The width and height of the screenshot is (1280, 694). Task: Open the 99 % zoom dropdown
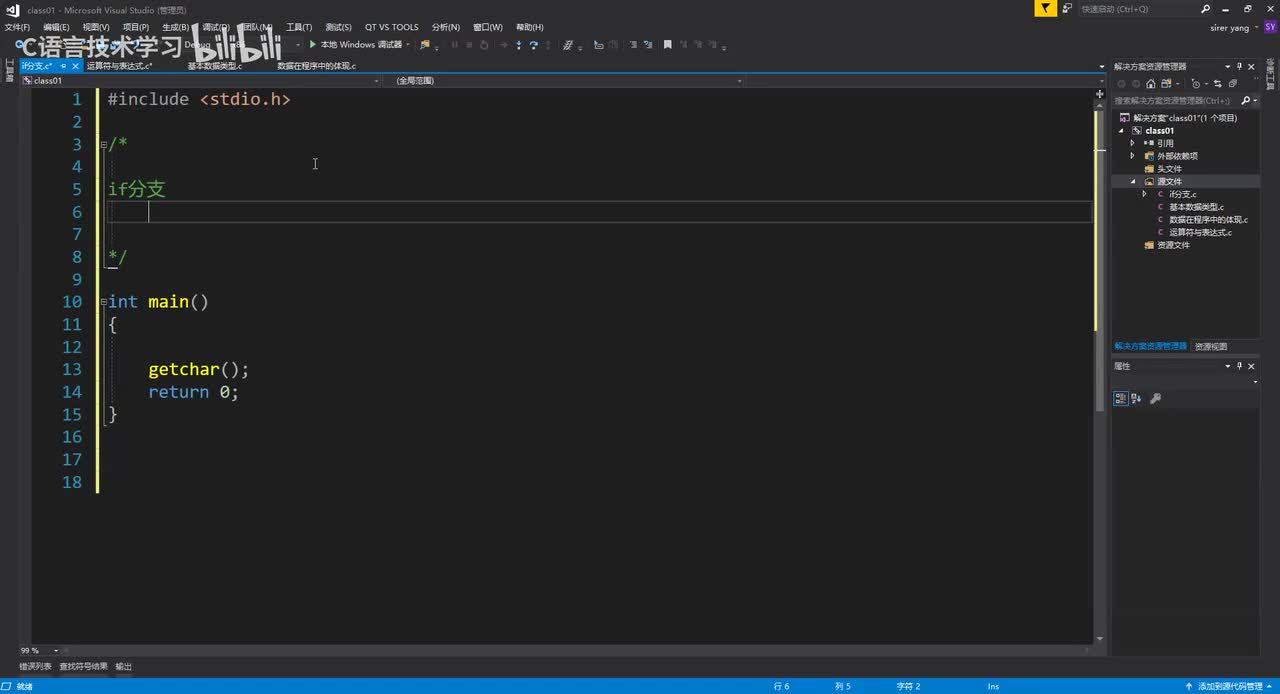55,650
